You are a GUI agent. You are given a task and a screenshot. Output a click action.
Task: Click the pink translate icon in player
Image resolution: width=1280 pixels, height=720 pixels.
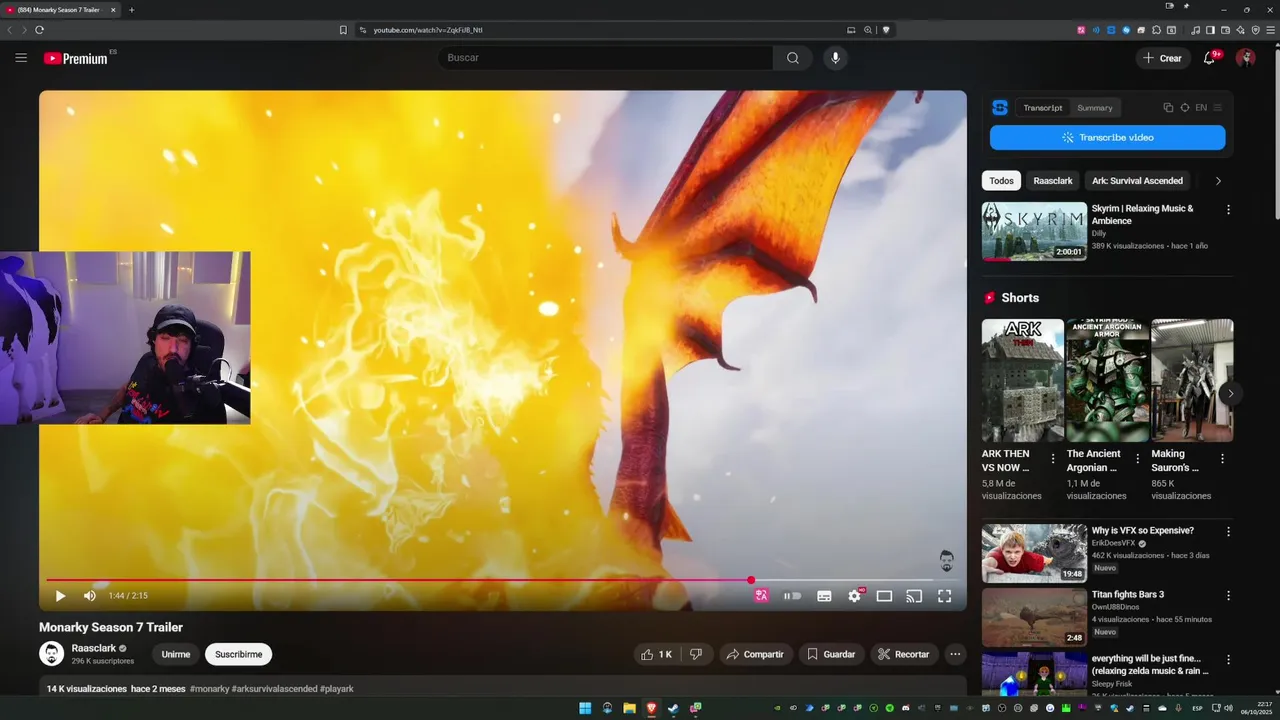pyautogui.click(x=761, y=596)
